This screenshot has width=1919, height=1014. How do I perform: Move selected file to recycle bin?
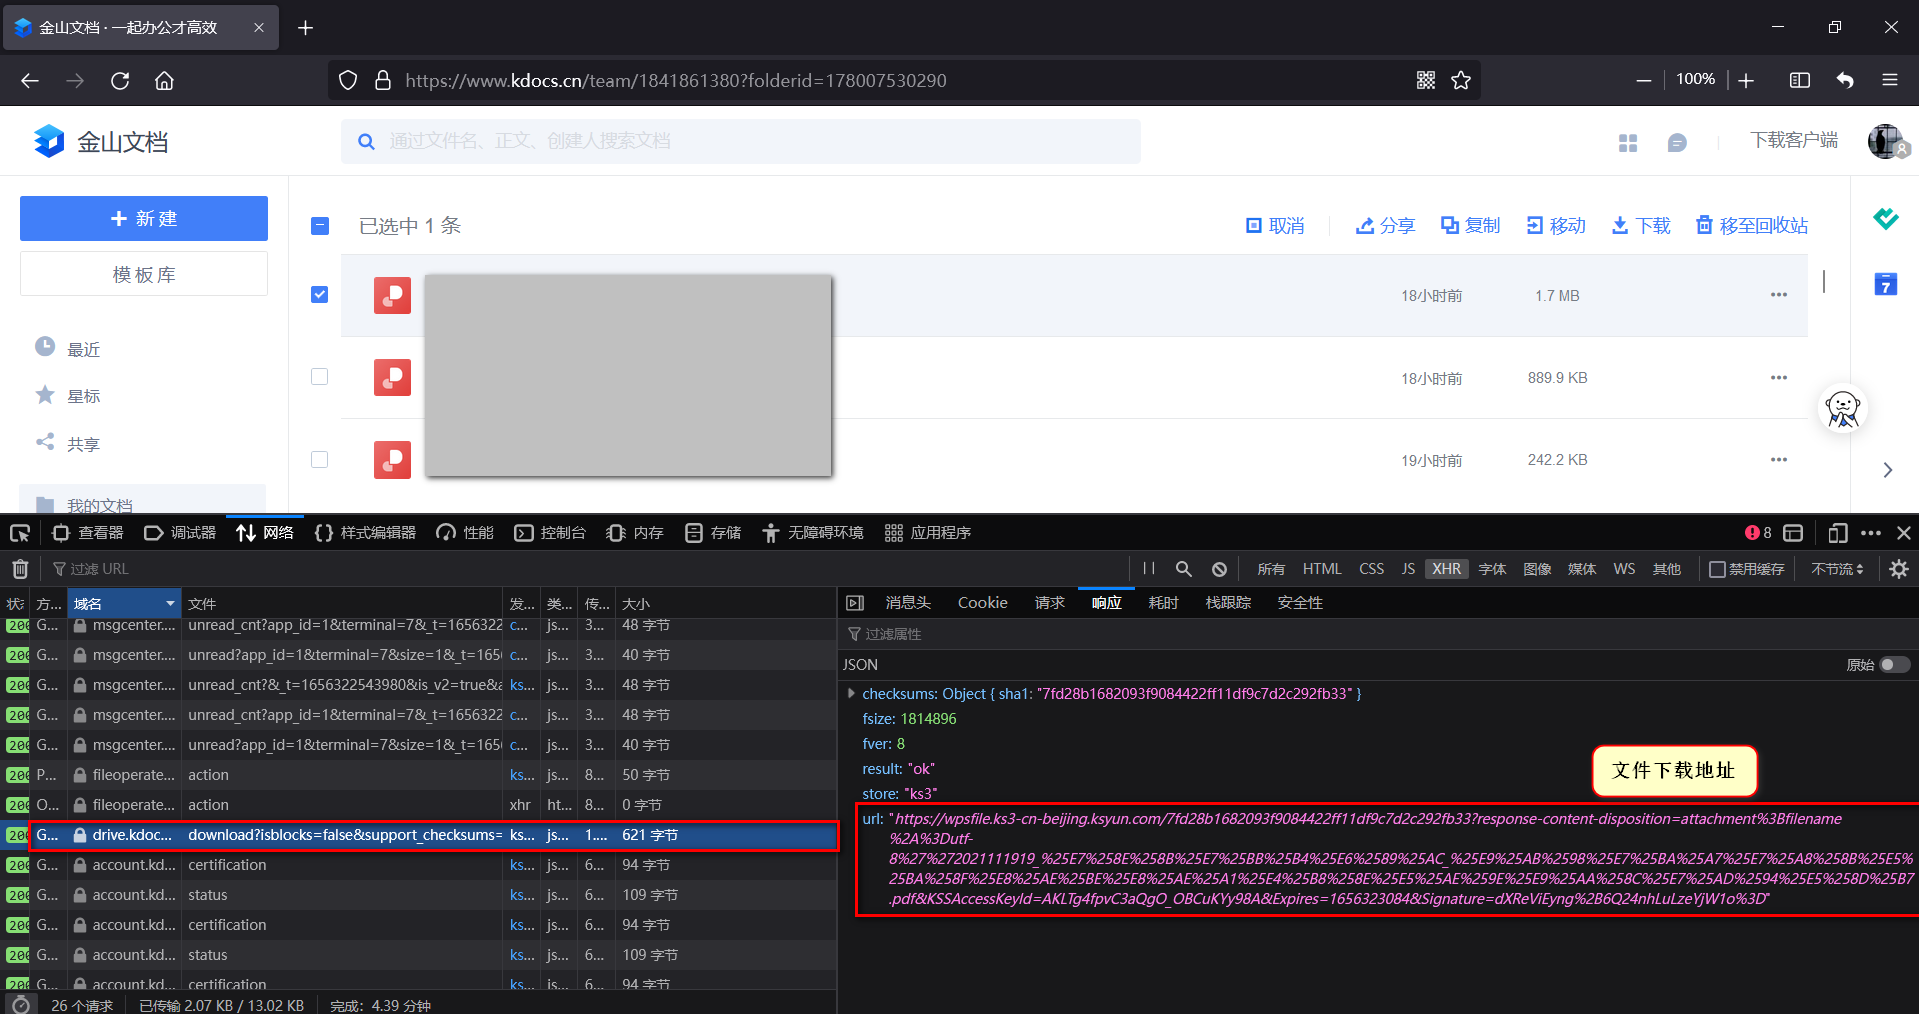coord(1752,226)
